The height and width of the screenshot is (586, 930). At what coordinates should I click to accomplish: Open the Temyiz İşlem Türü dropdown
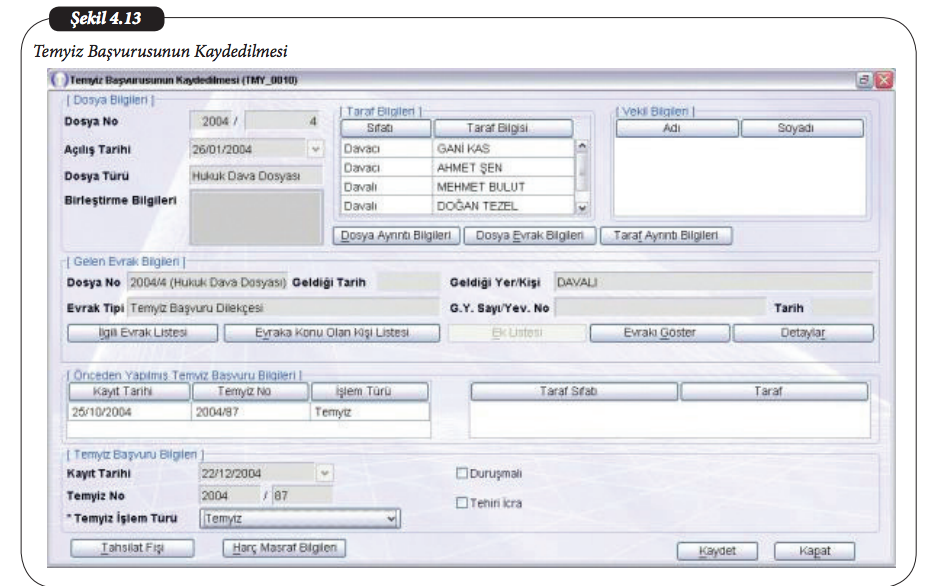(x=392, y=519)
